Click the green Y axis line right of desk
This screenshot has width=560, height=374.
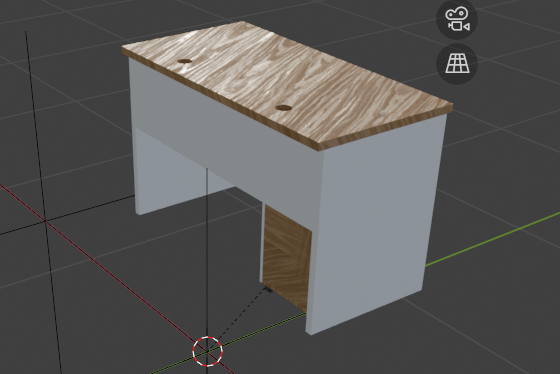click(x=493, y=239)
